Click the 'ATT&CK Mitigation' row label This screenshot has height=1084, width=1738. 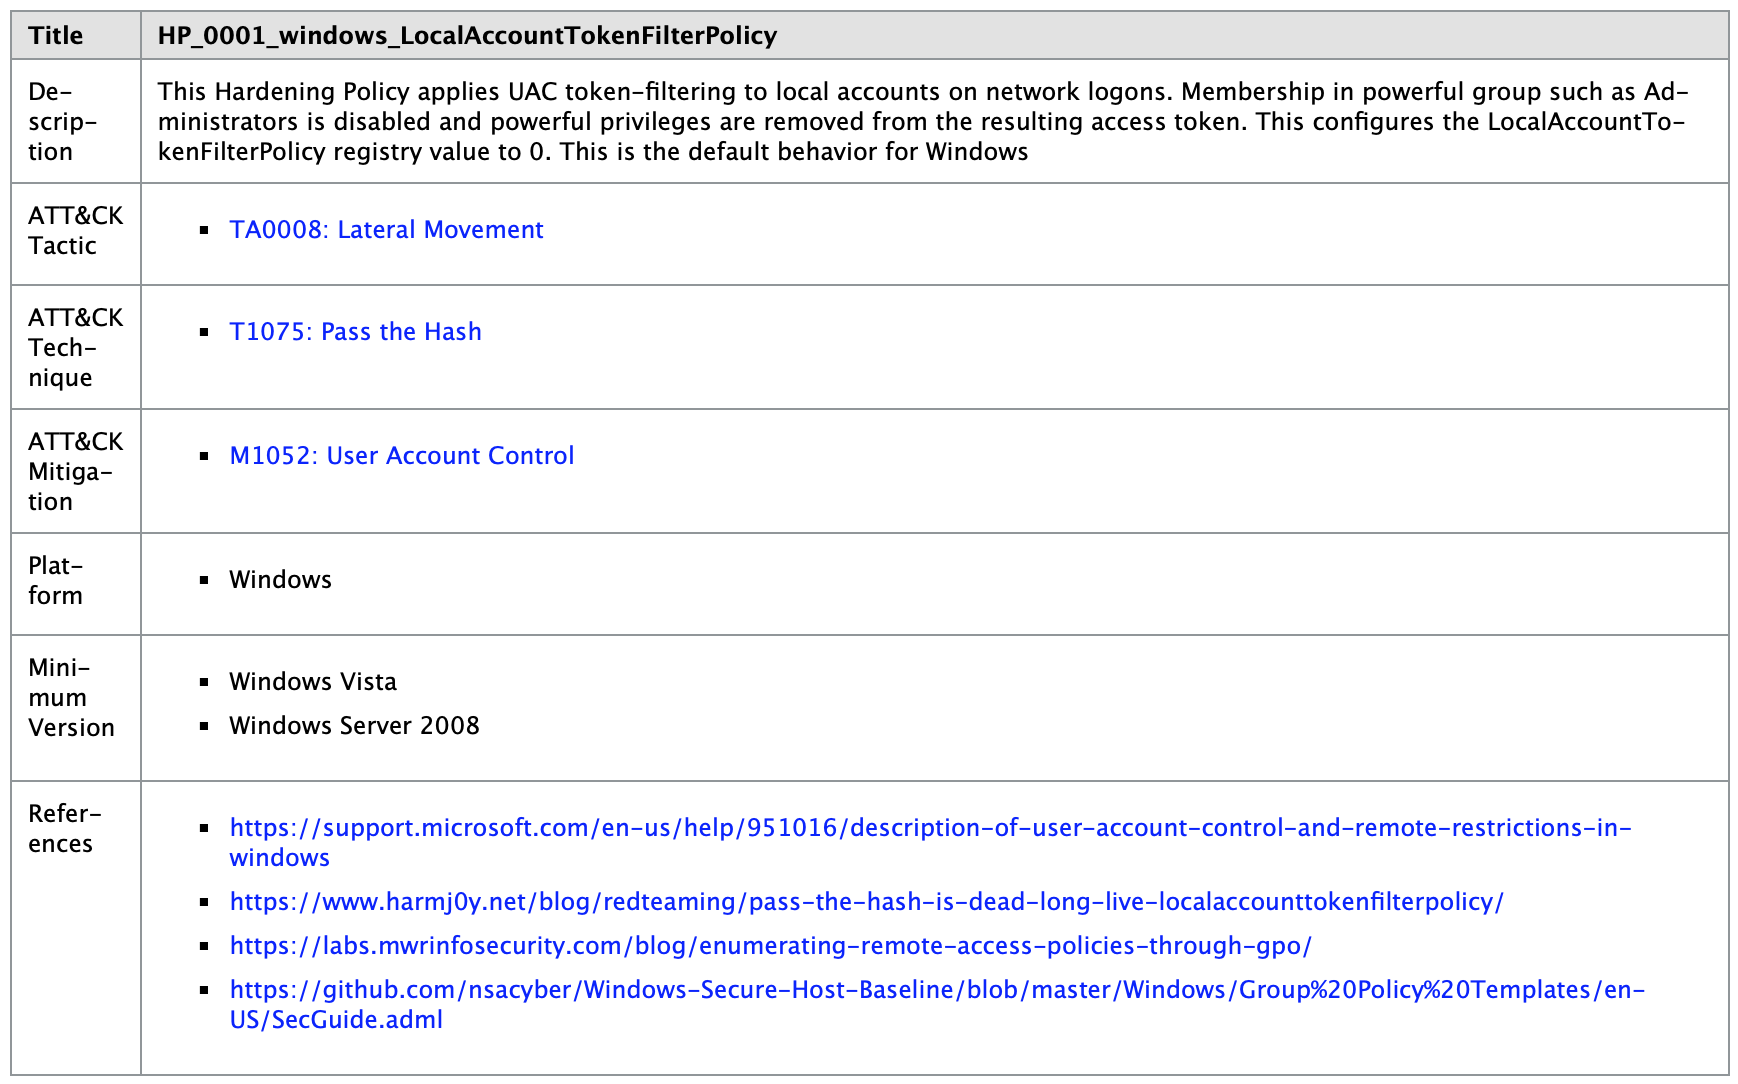(75, 472)
